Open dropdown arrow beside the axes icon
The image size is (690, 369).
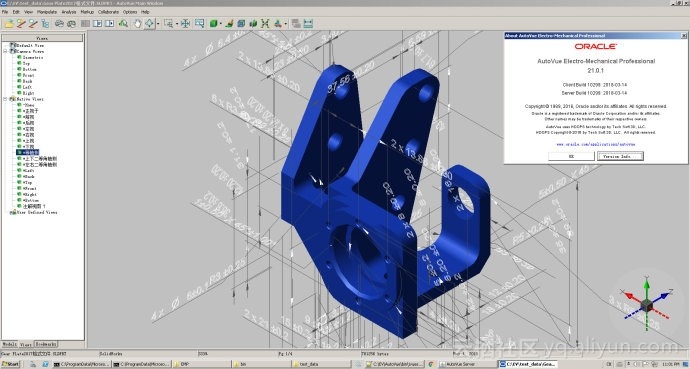pos(286,24)
